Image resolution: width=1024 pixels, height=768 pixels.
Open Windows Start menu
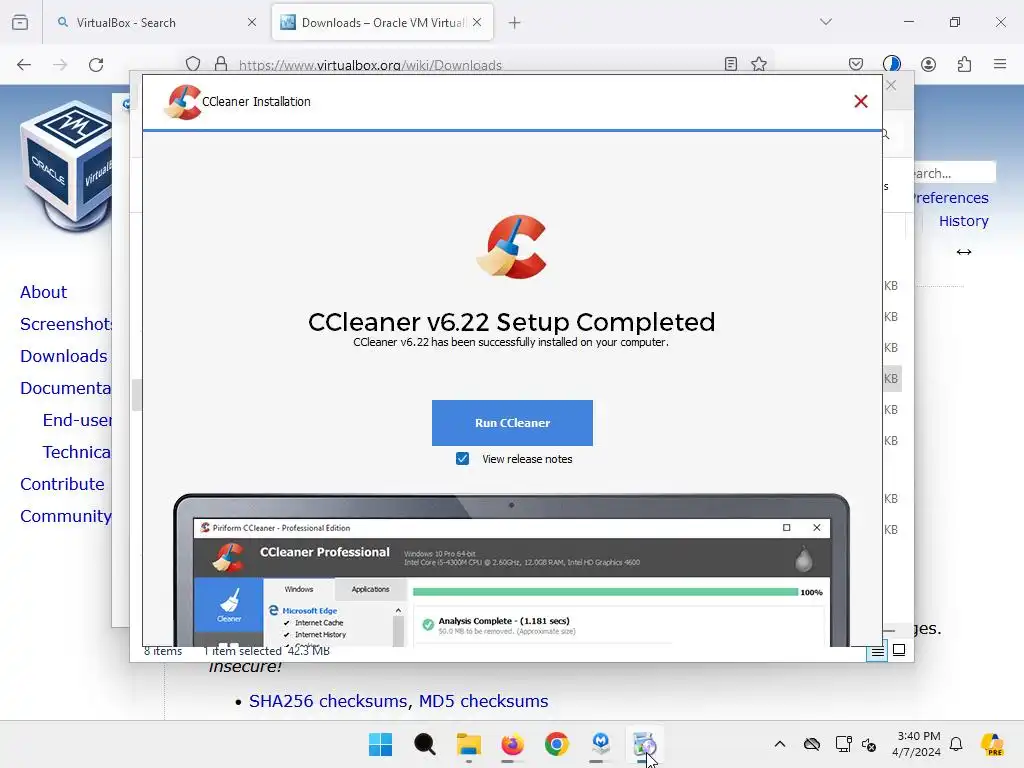380,744
